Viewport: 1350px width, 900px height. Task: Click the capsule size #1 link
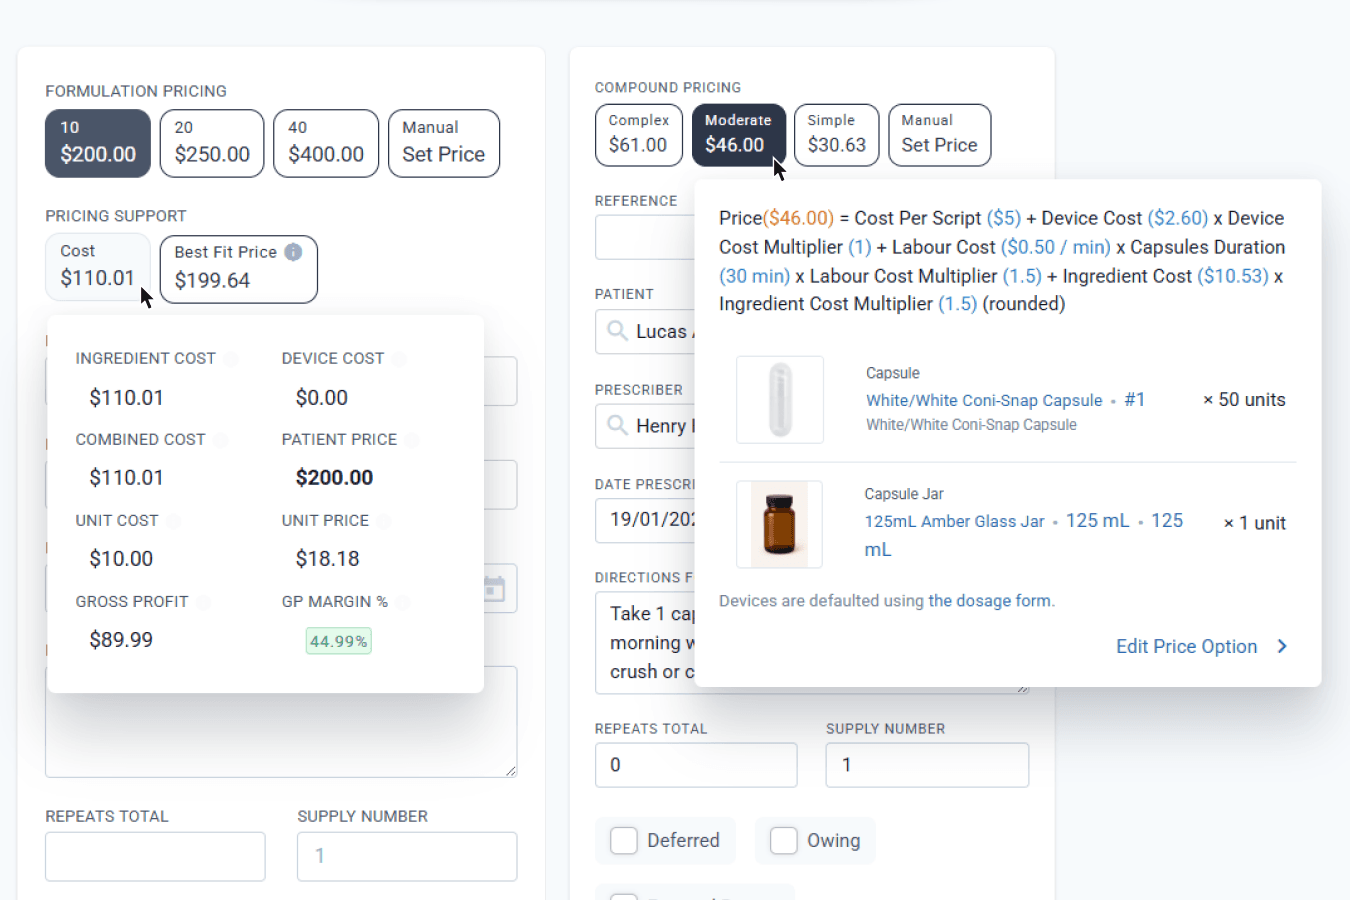point(1134,400)
